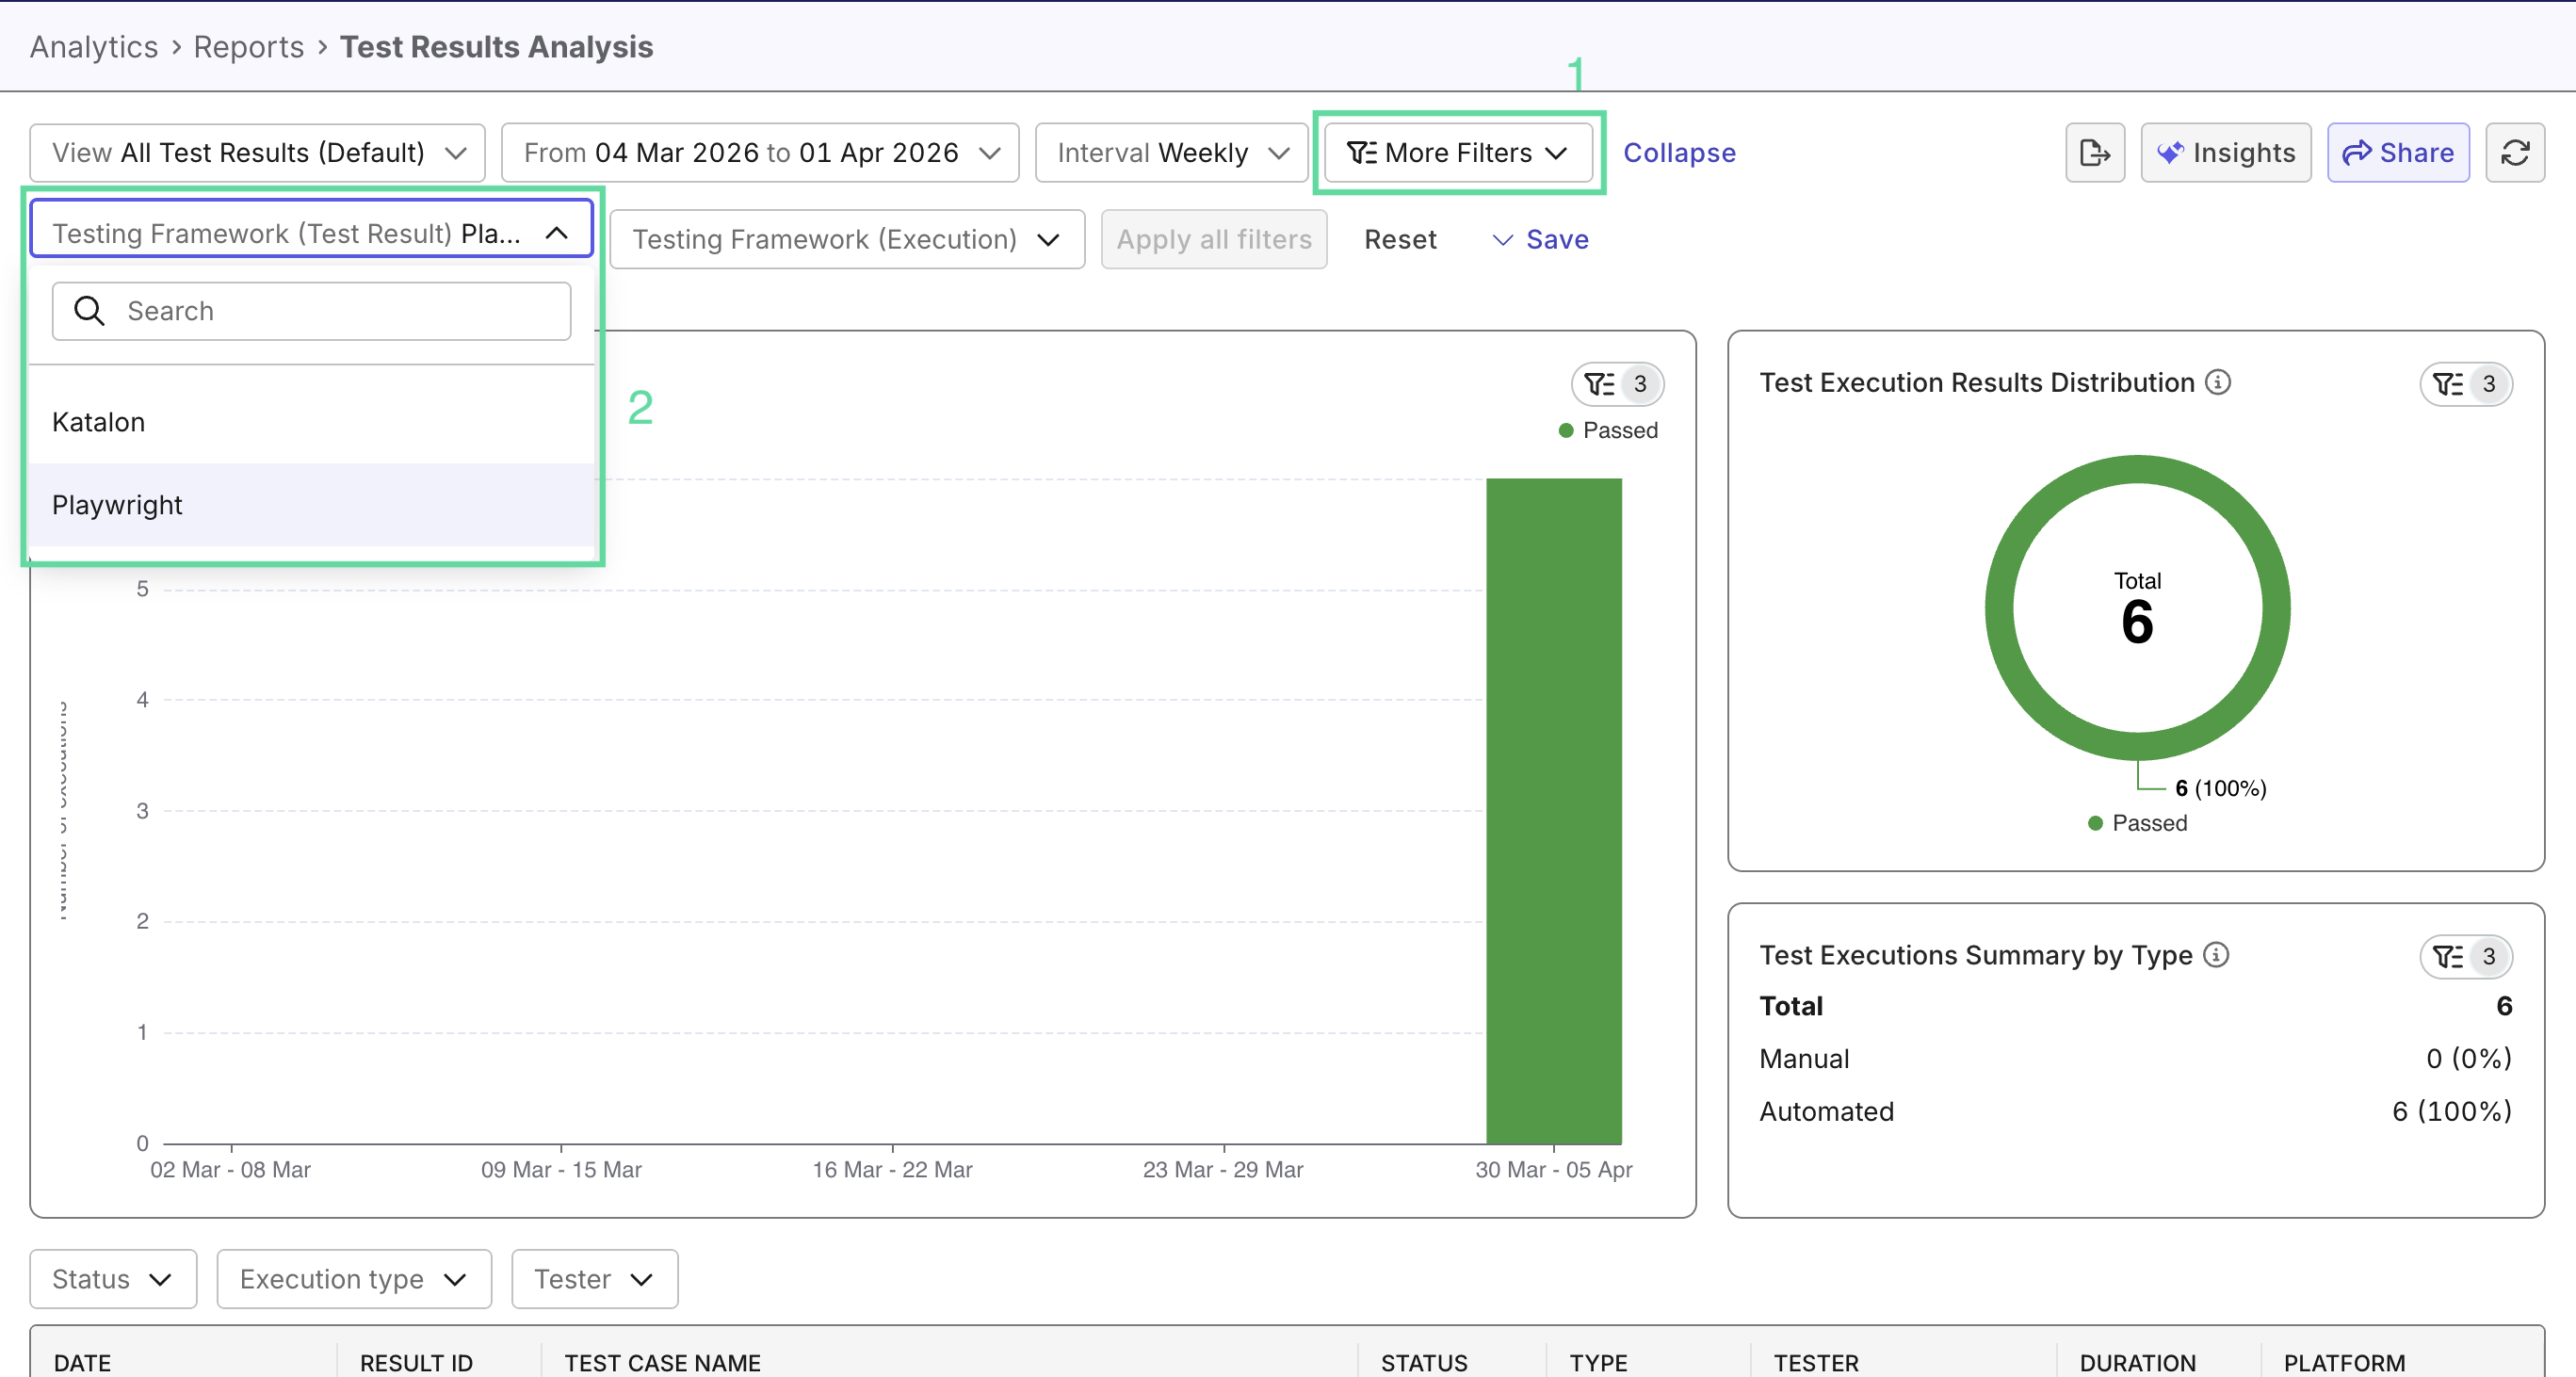Select Playwright option in the list
Viewport: 2576px width, 1377px height.
[x=117, y=505]
